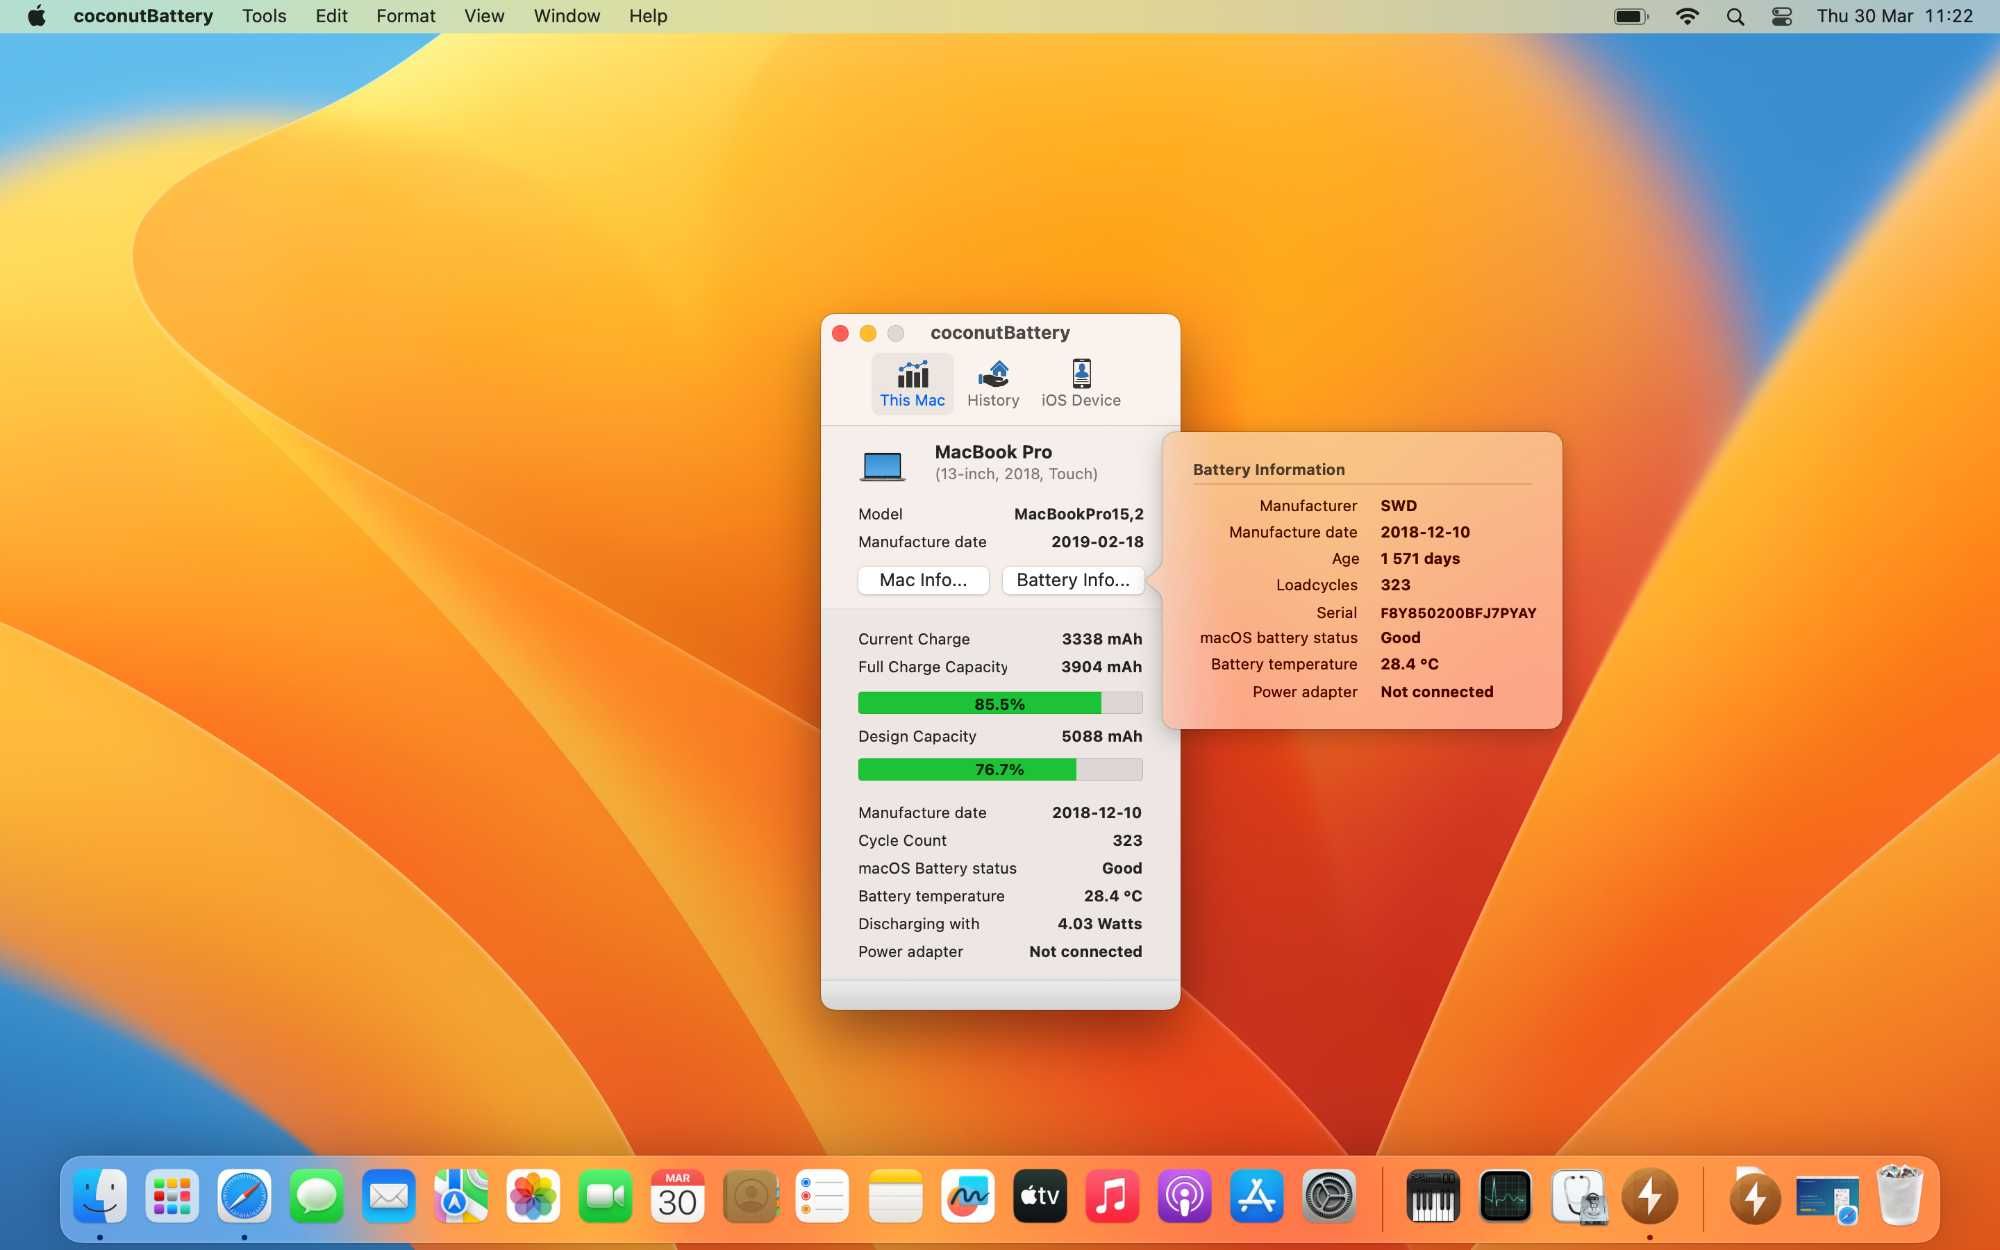Viewport: 2000px width, 1250px height.
Task: Click the 76.7% capacity progress bar
Action: [1000, 769]
